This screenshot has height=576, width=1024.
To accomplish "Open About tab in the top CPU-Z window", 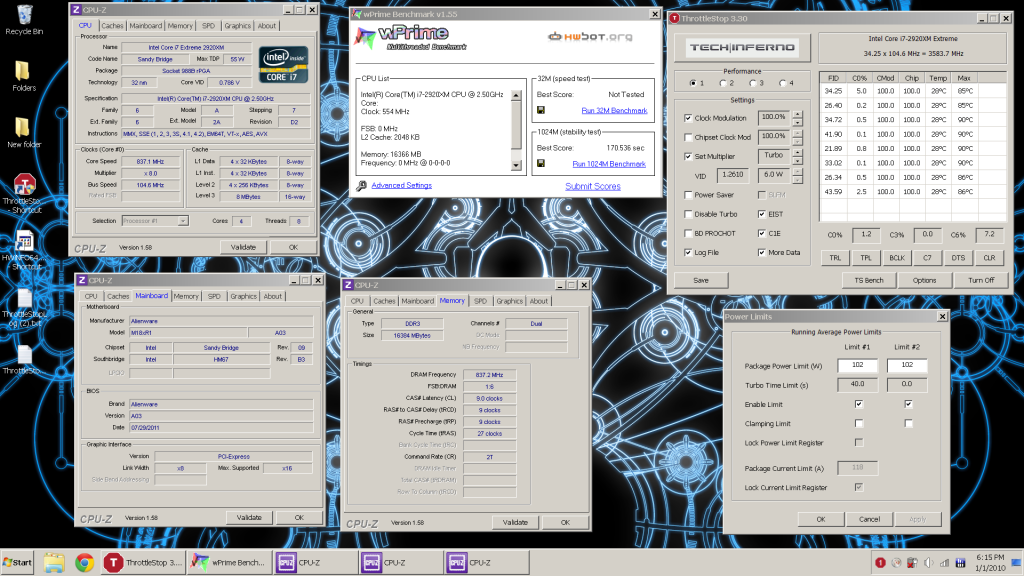I will (x=266, y=26).
